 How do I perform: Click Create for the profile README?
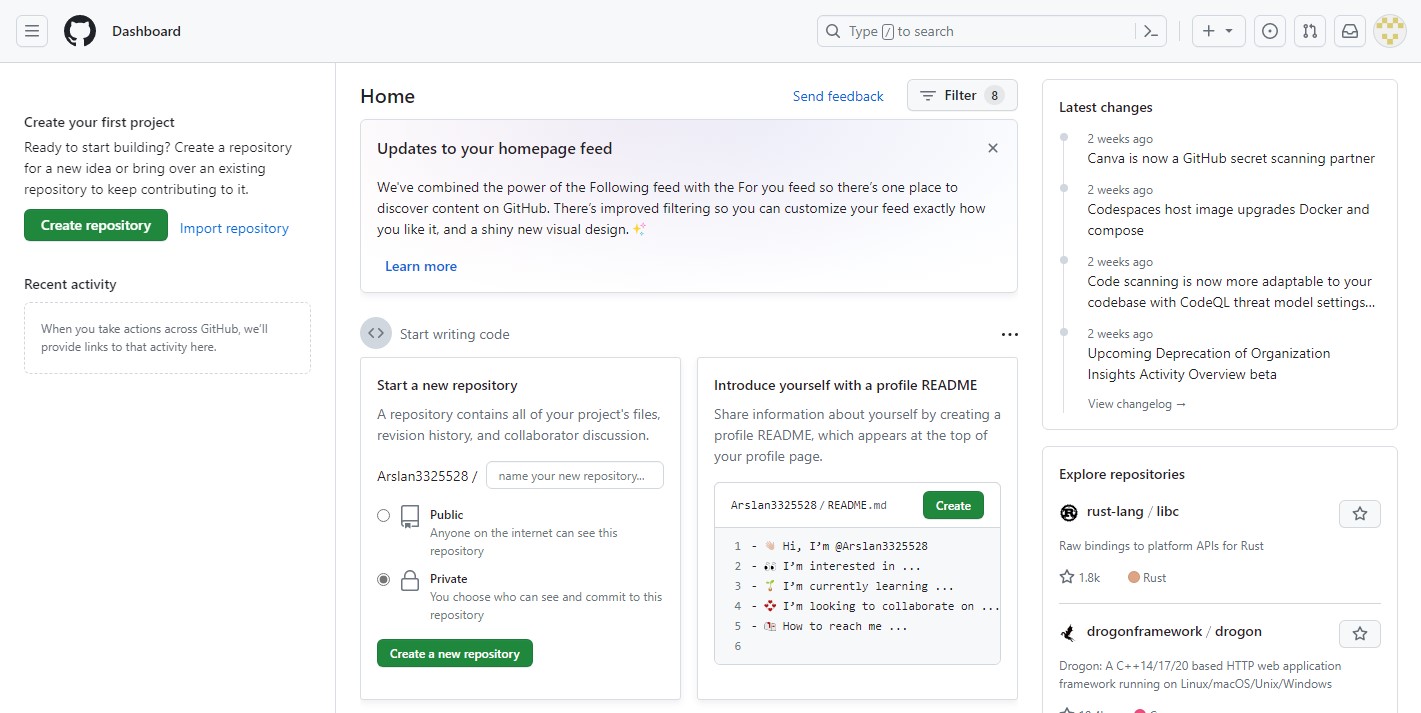coord(953,505)
